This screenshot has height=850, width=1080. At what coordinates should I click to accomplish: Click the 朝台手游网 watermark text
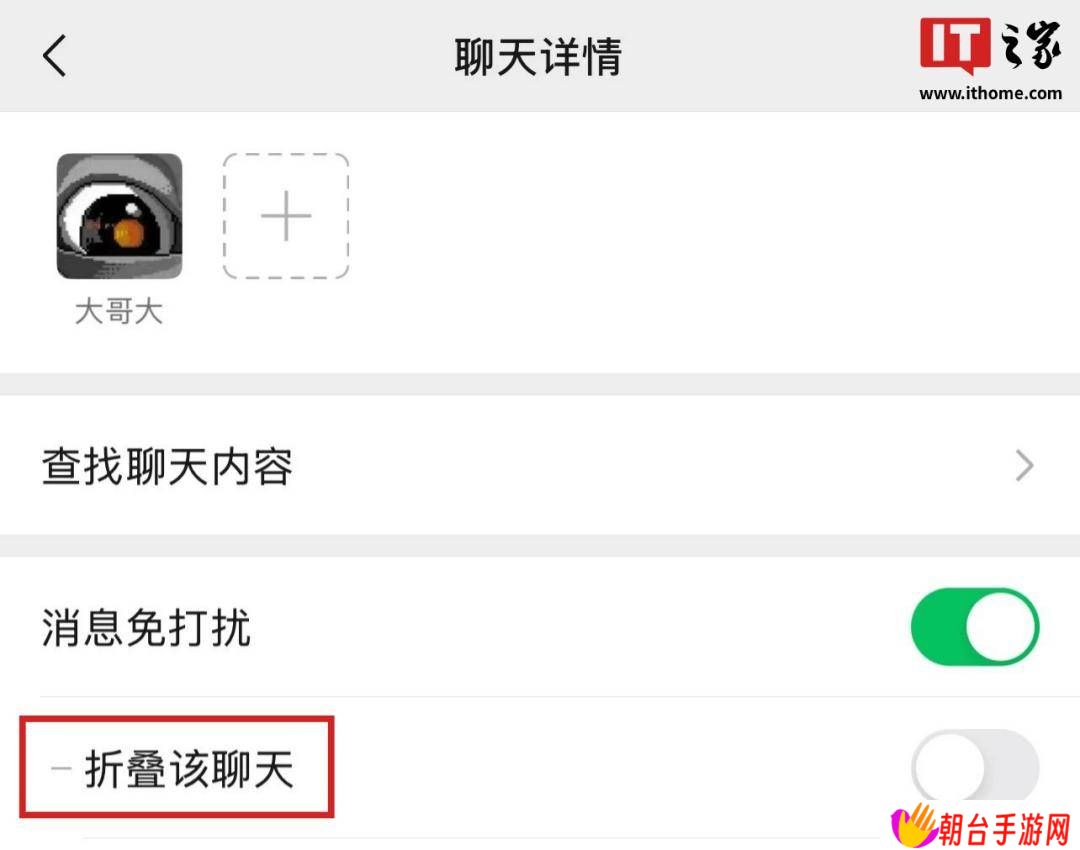tap(1005, 829)
